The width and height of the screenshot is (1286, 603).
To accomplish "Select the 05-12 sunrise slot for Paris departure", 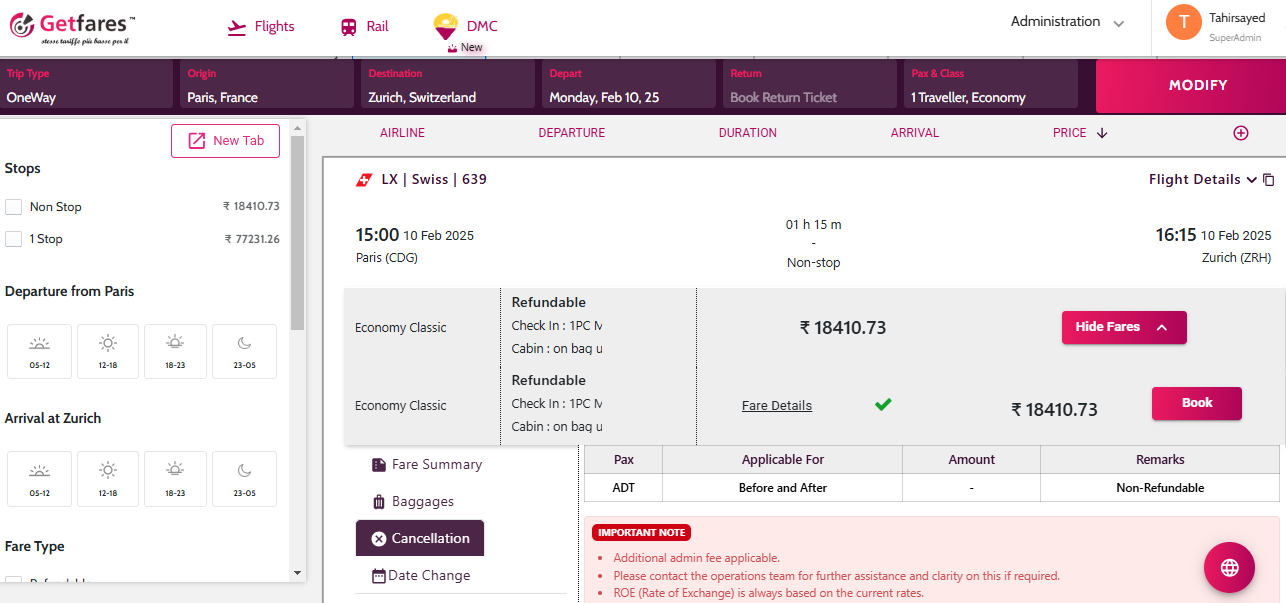I will pyautogui.click(x=40, y=351).
